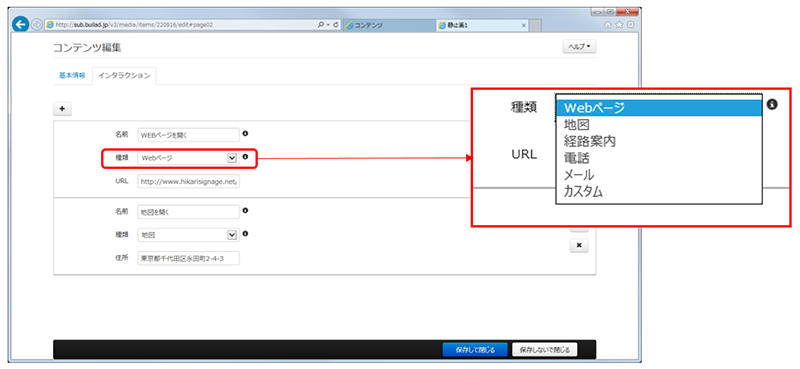Click the browser tools gear icon
Viewport: 800px width, 369px height.
point(630,24)
